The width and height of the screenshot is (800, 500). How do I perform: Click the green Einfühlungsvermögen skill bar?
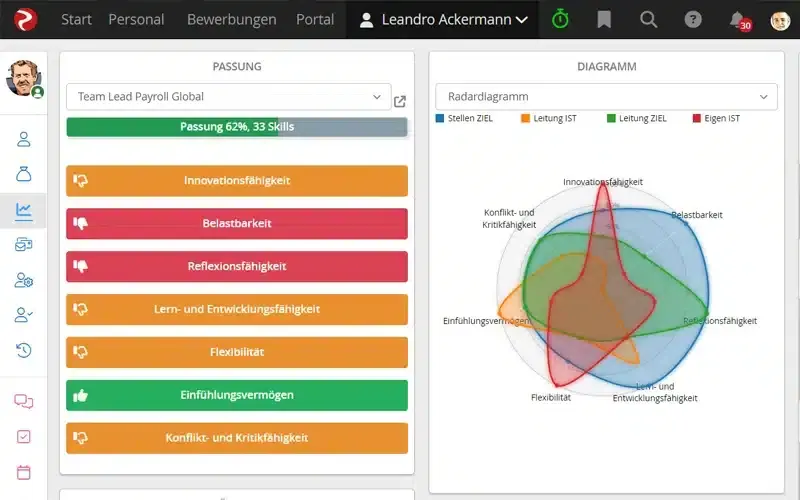[237, 395]
